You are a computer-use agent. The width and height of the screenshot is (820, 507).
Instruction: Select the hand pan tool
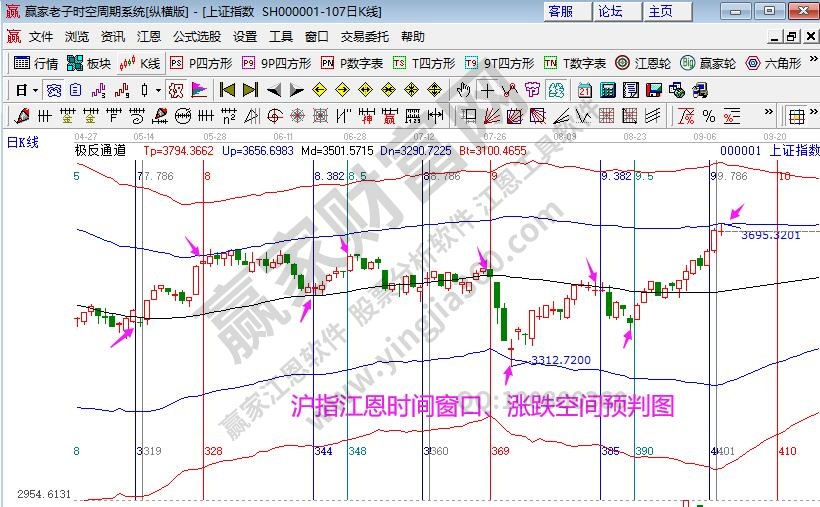click(464, 89)
